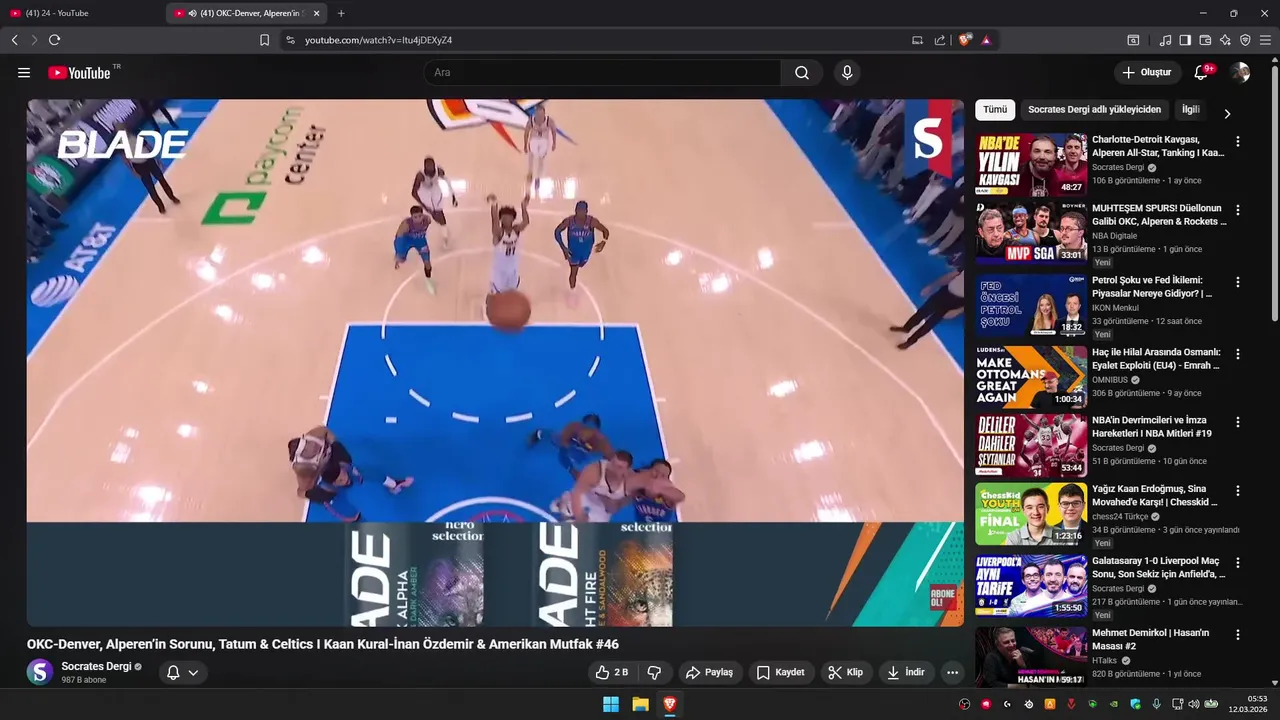The height and width of the screenshot is (720, 1280).
Task: Open options menu for MUHTEŞEM SPURS video
Action: 1238,211
